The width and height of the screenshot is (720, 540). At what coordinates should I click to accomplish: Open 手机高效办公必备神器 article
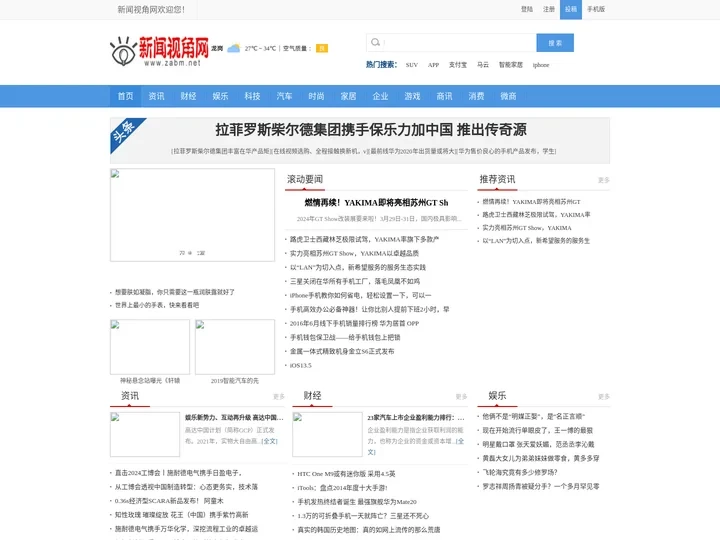pos(369,309)
